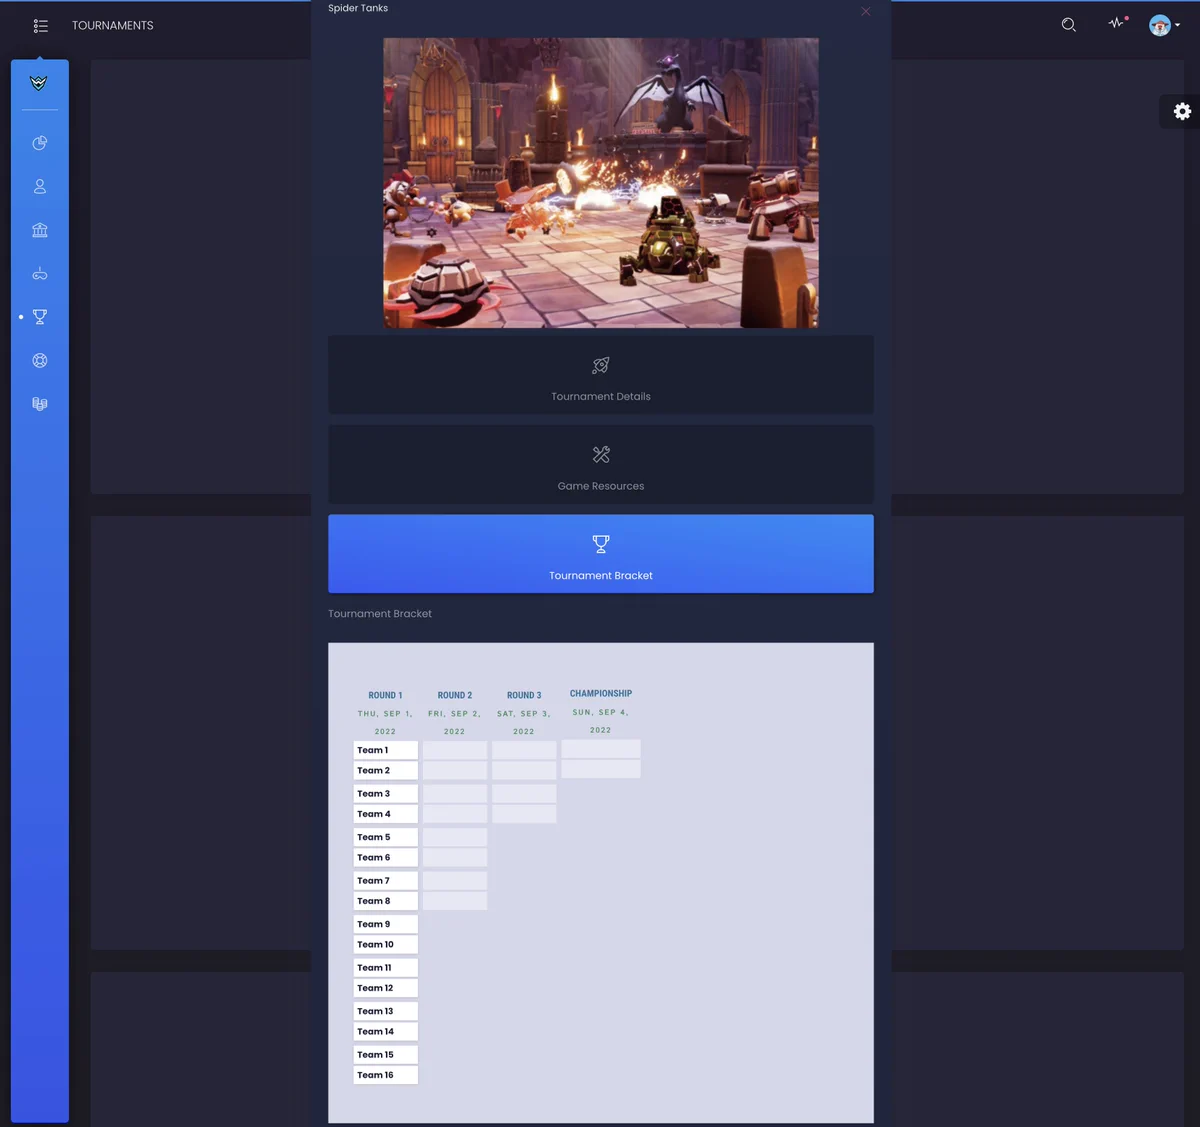The width and height of the screenshot is (1200, 1127).
Task: Select Team 1 in the bracket
Action: [385, 750]
